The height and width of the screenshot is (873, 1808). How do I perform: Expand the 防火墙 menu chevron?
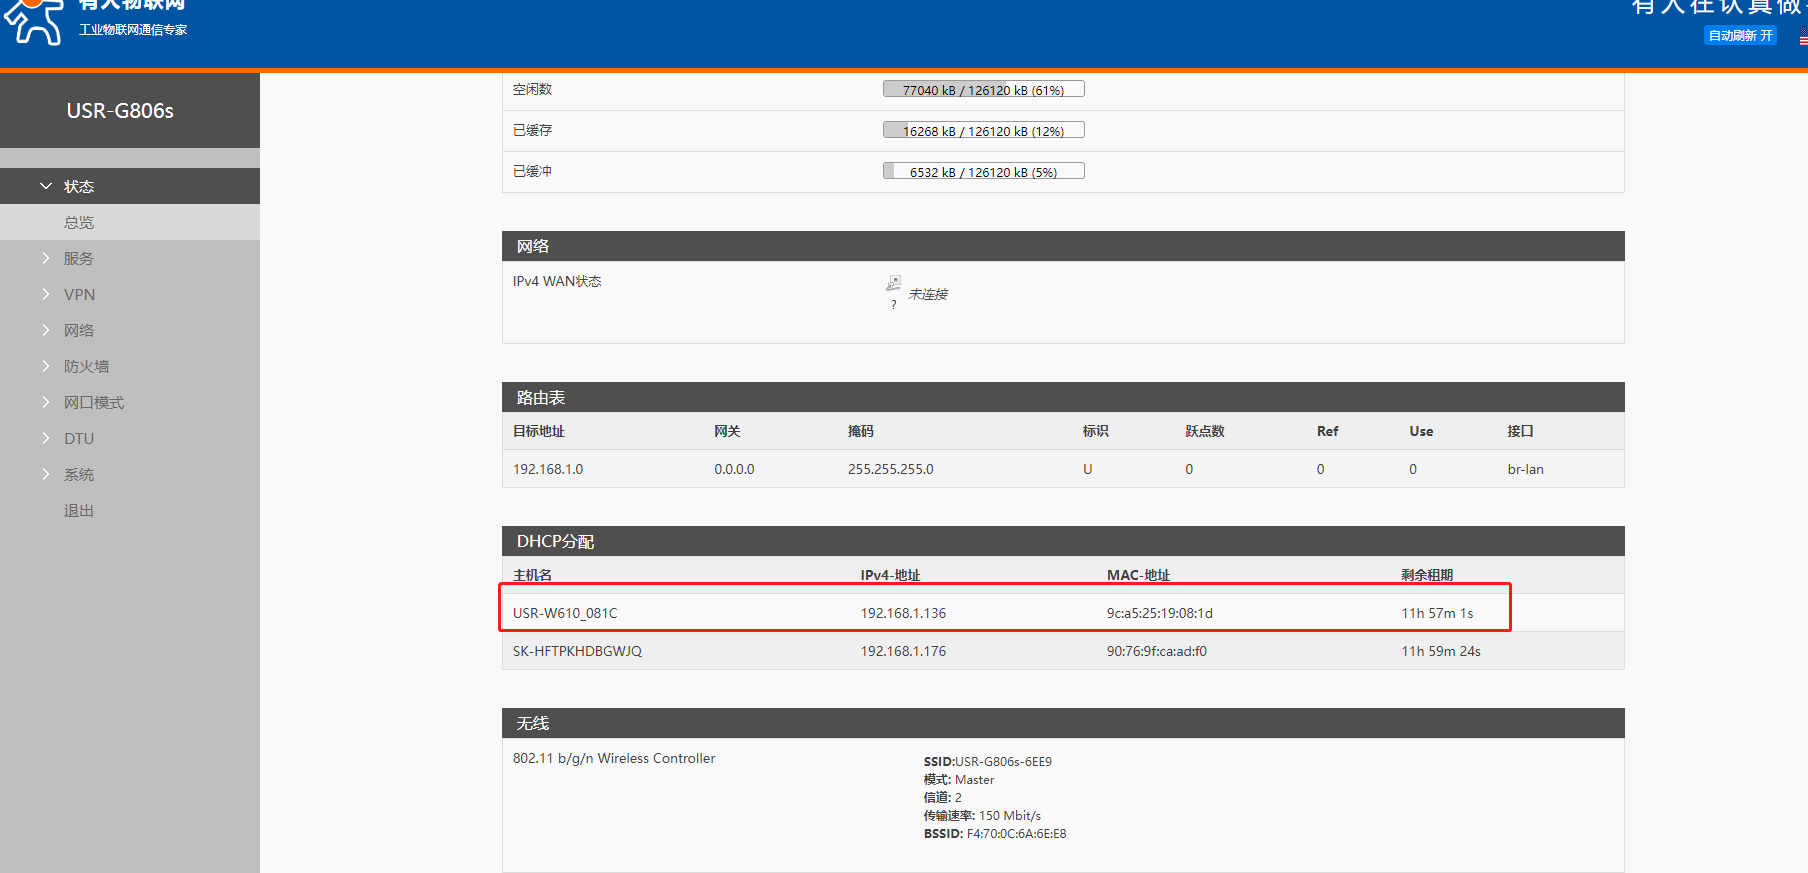[46, 366]
